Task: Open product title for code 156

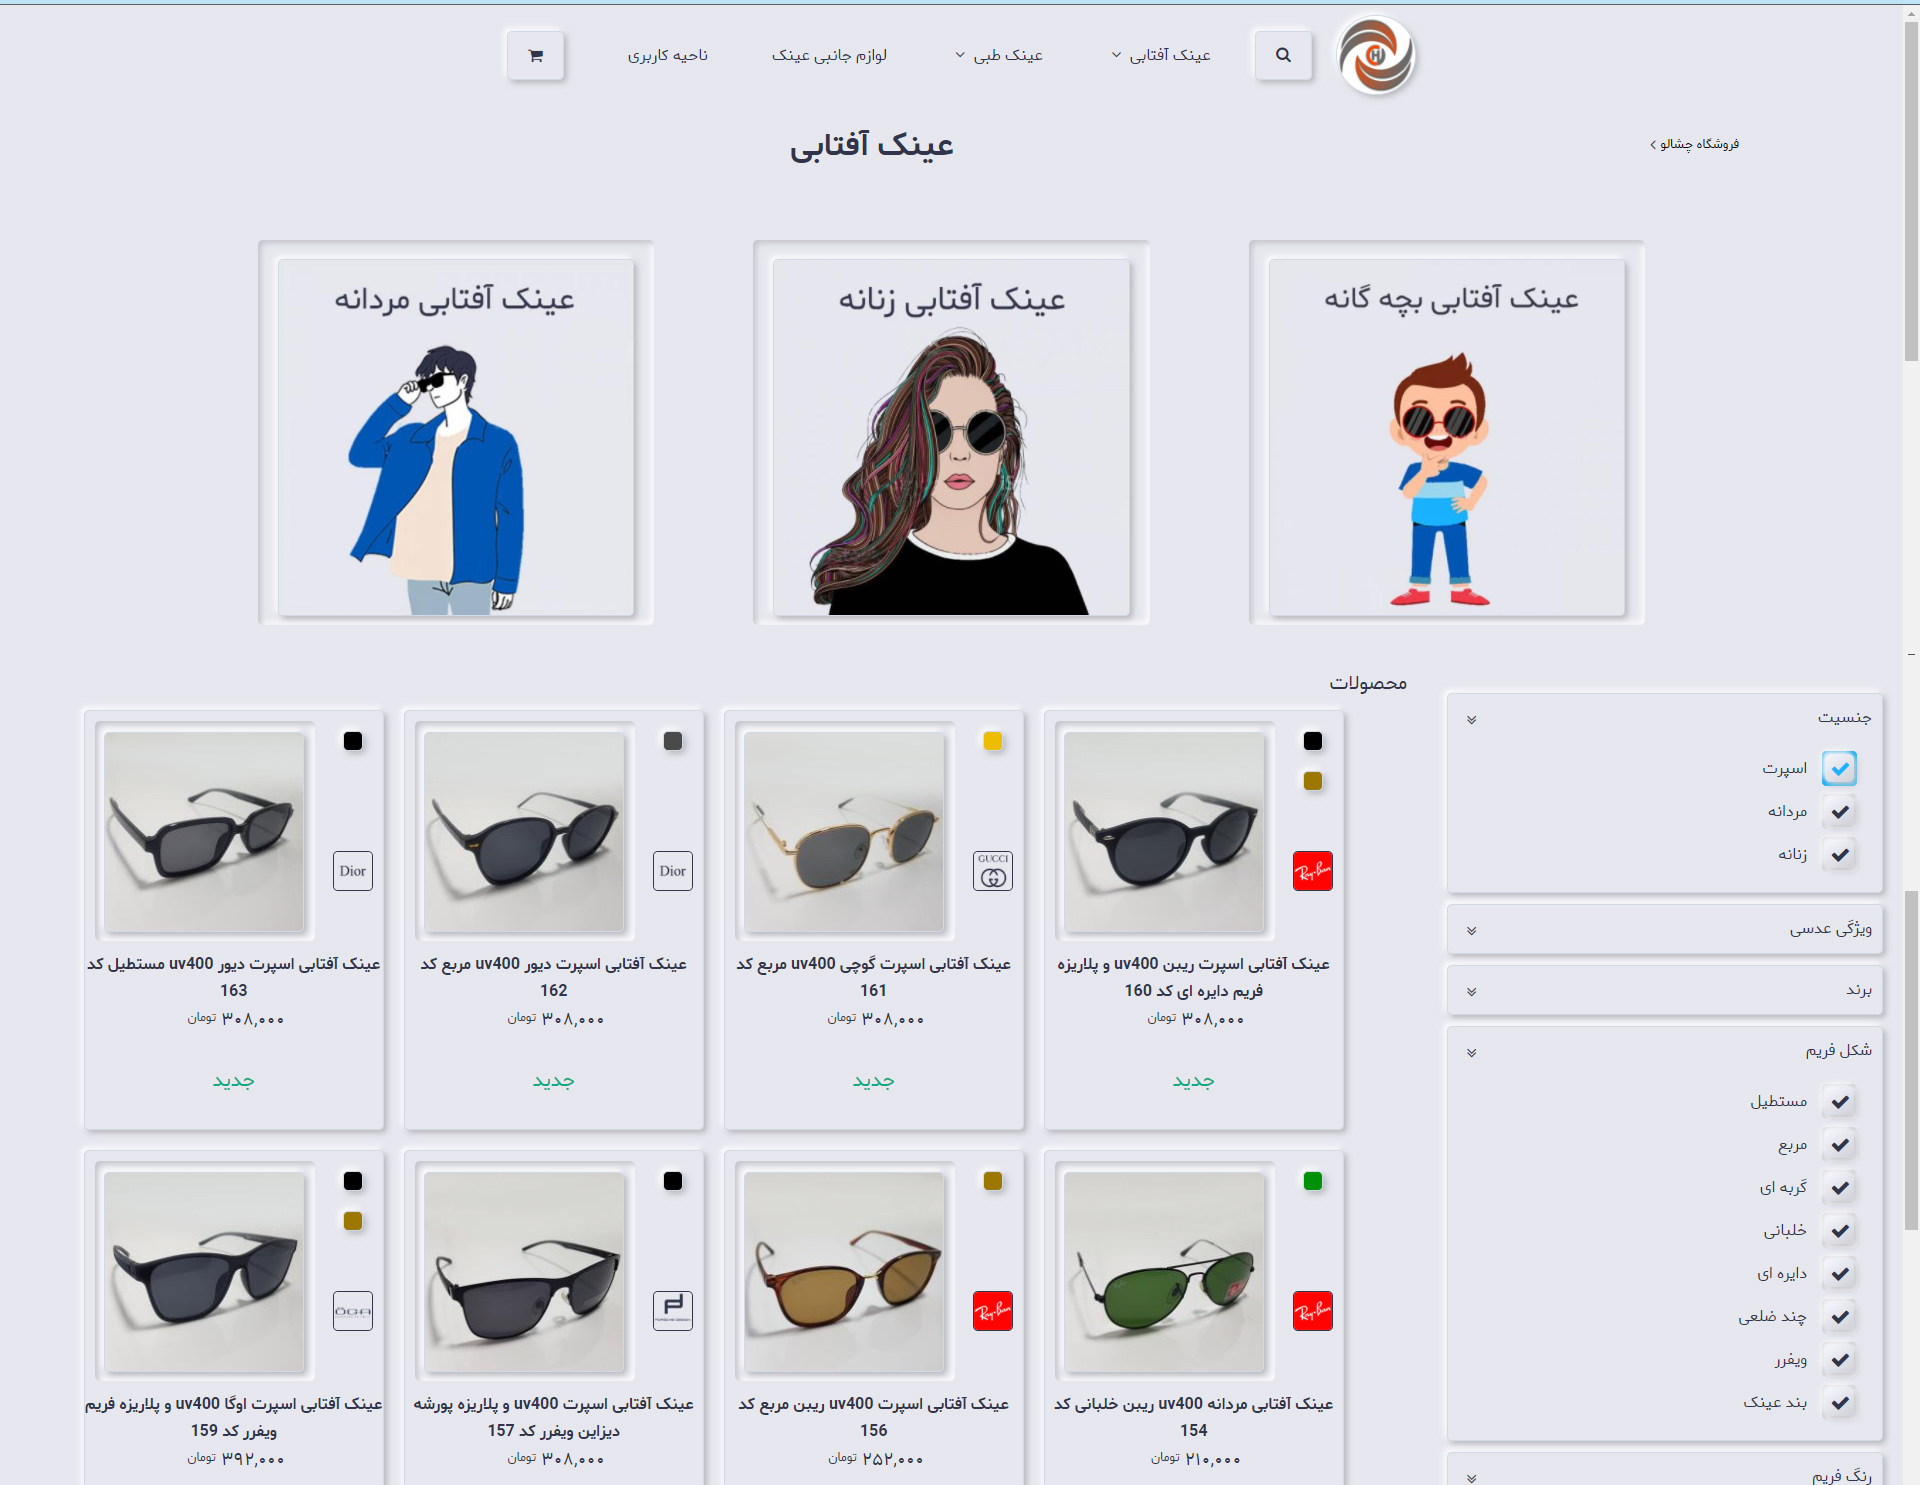Action: (x=873, y=1417)
